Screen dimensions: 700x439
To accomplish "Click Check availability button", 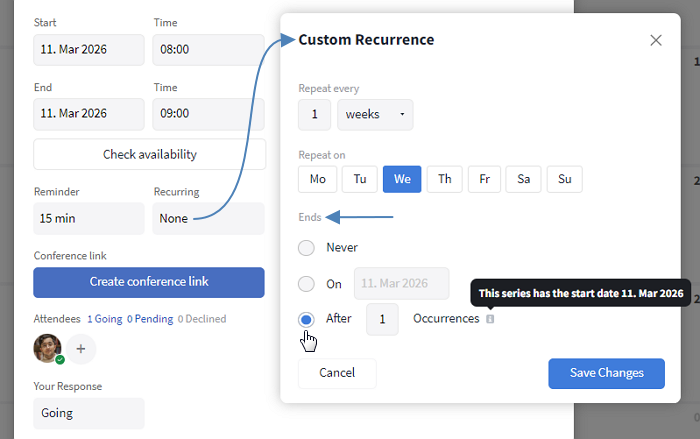I will pyautogui.click(x=149, y=155).
